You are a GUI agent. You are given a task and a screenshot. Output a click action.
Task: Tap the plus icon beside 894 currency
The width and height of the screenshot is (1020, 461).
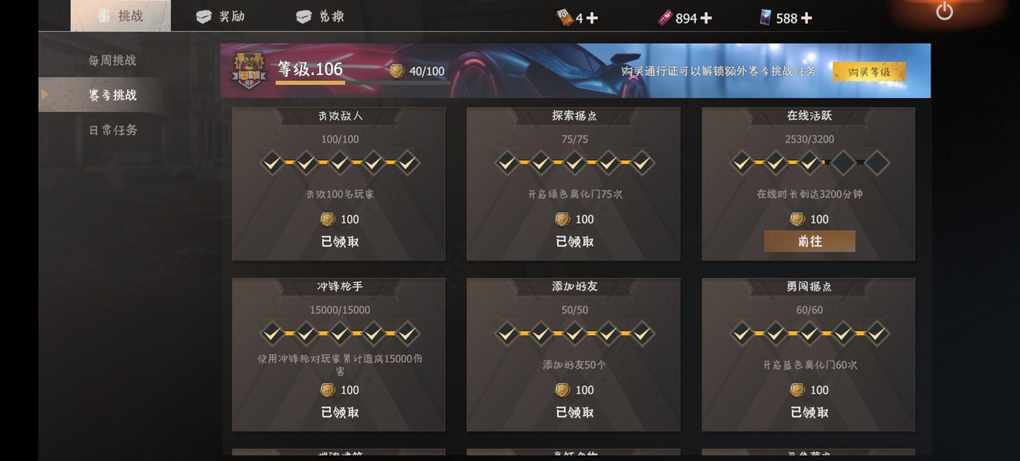pyautogui.click(x=706, y=18)
